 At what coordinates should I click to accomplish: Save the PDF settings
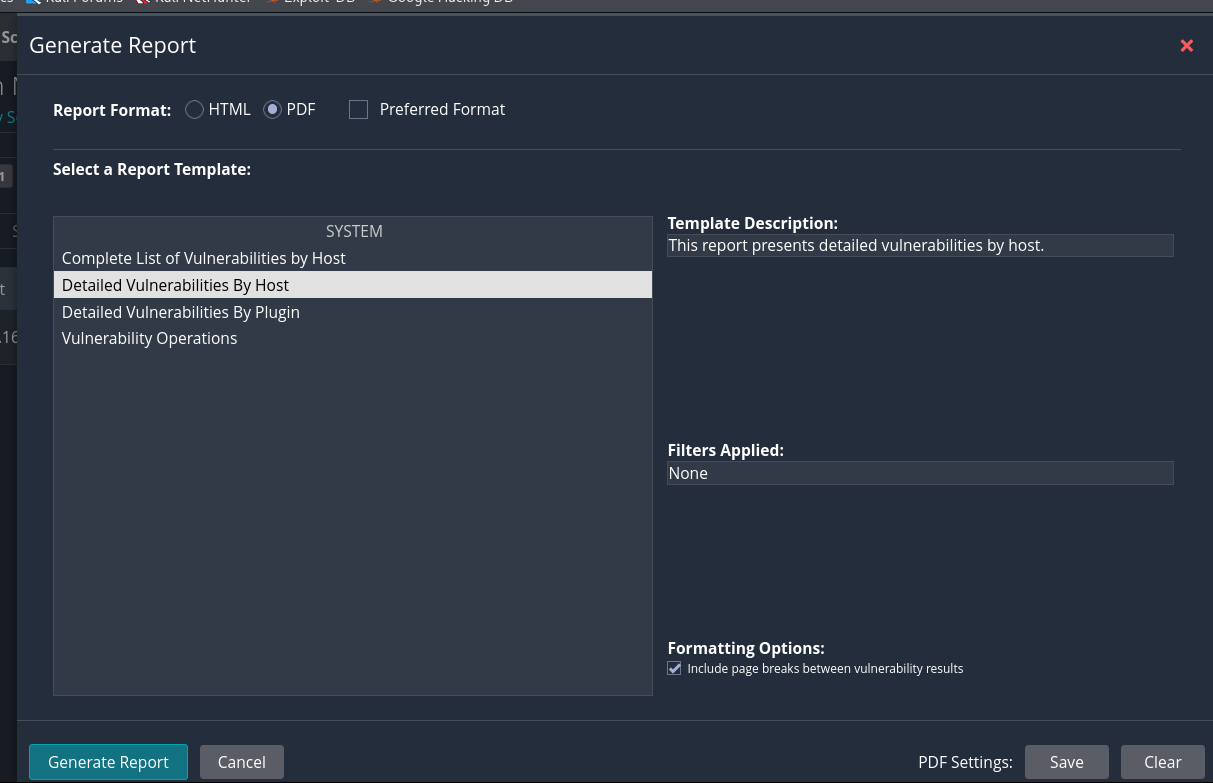point(1066,762)
